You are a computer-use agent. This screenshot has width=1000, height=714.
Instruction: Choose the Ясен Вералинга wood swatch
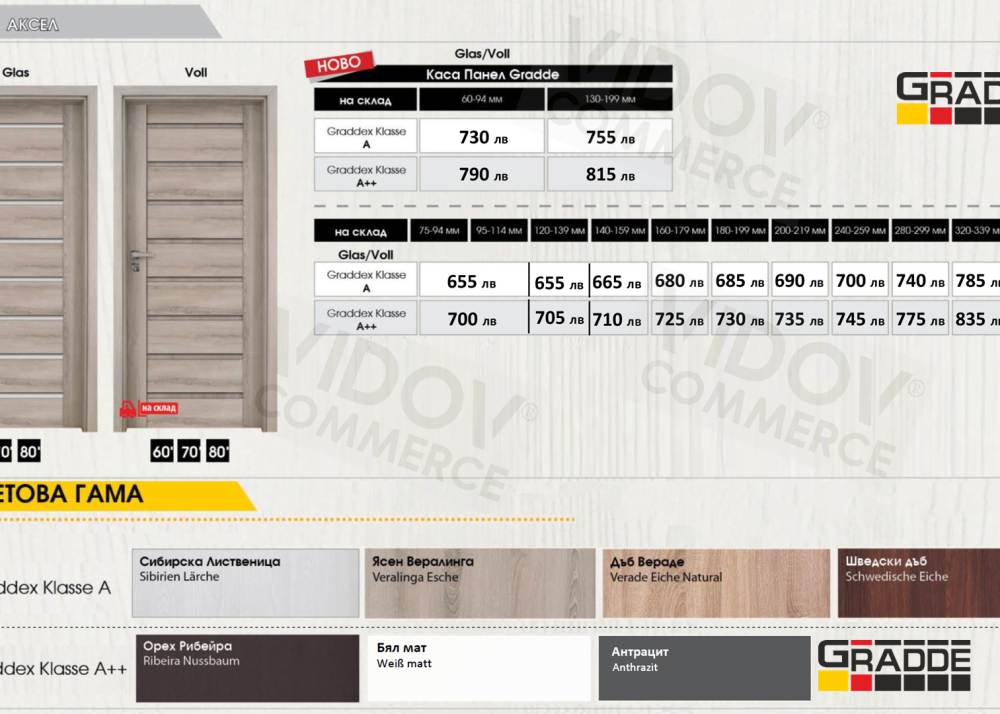click(x=479, y=583)
